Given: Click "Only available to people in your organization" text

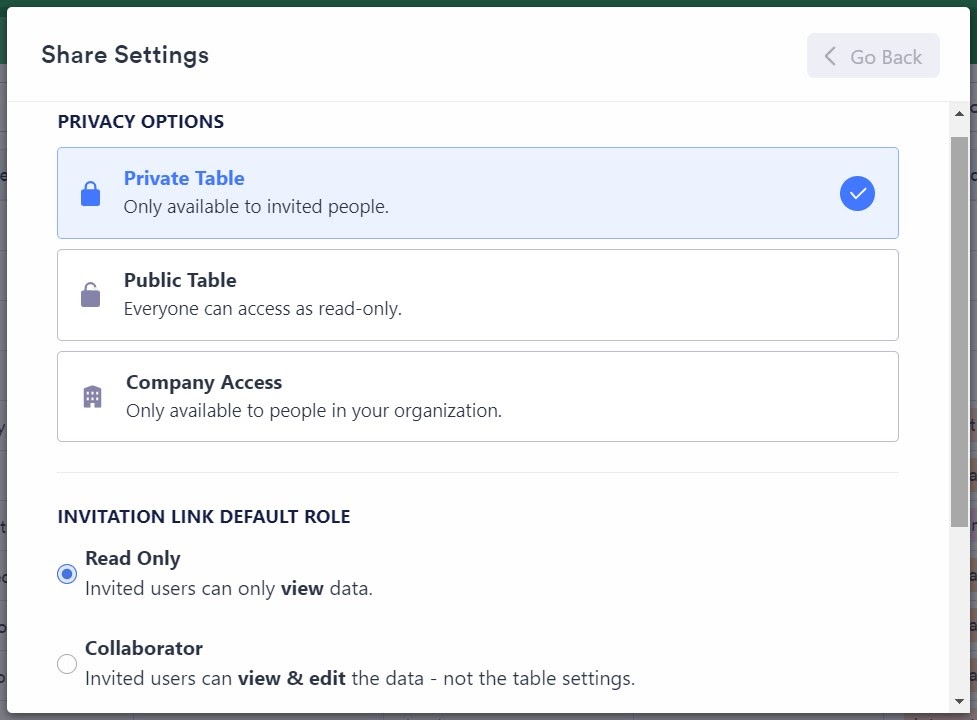Looking at the screenshot, I should pos(313,411).
